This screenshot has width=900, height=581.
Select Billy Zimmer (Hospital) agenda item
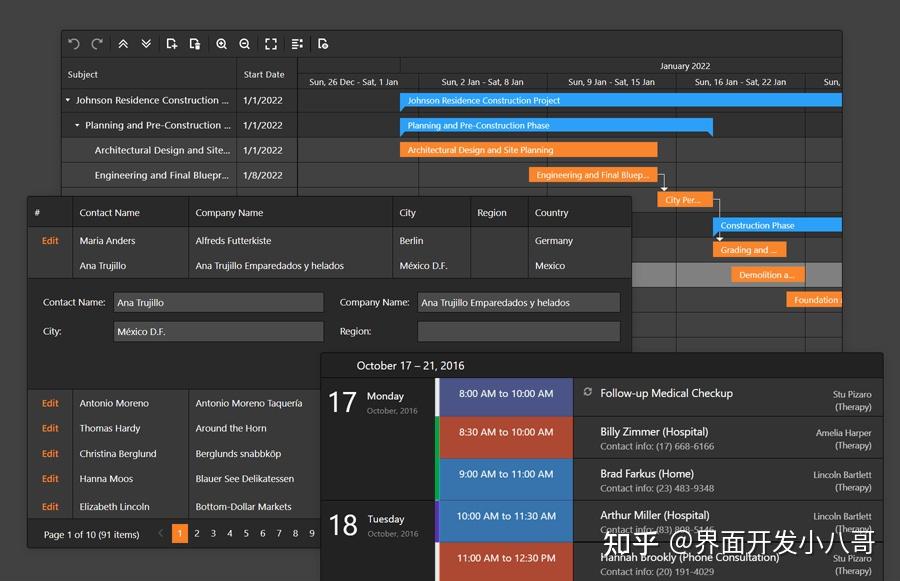pyautogui.click(x=728, y=437)
